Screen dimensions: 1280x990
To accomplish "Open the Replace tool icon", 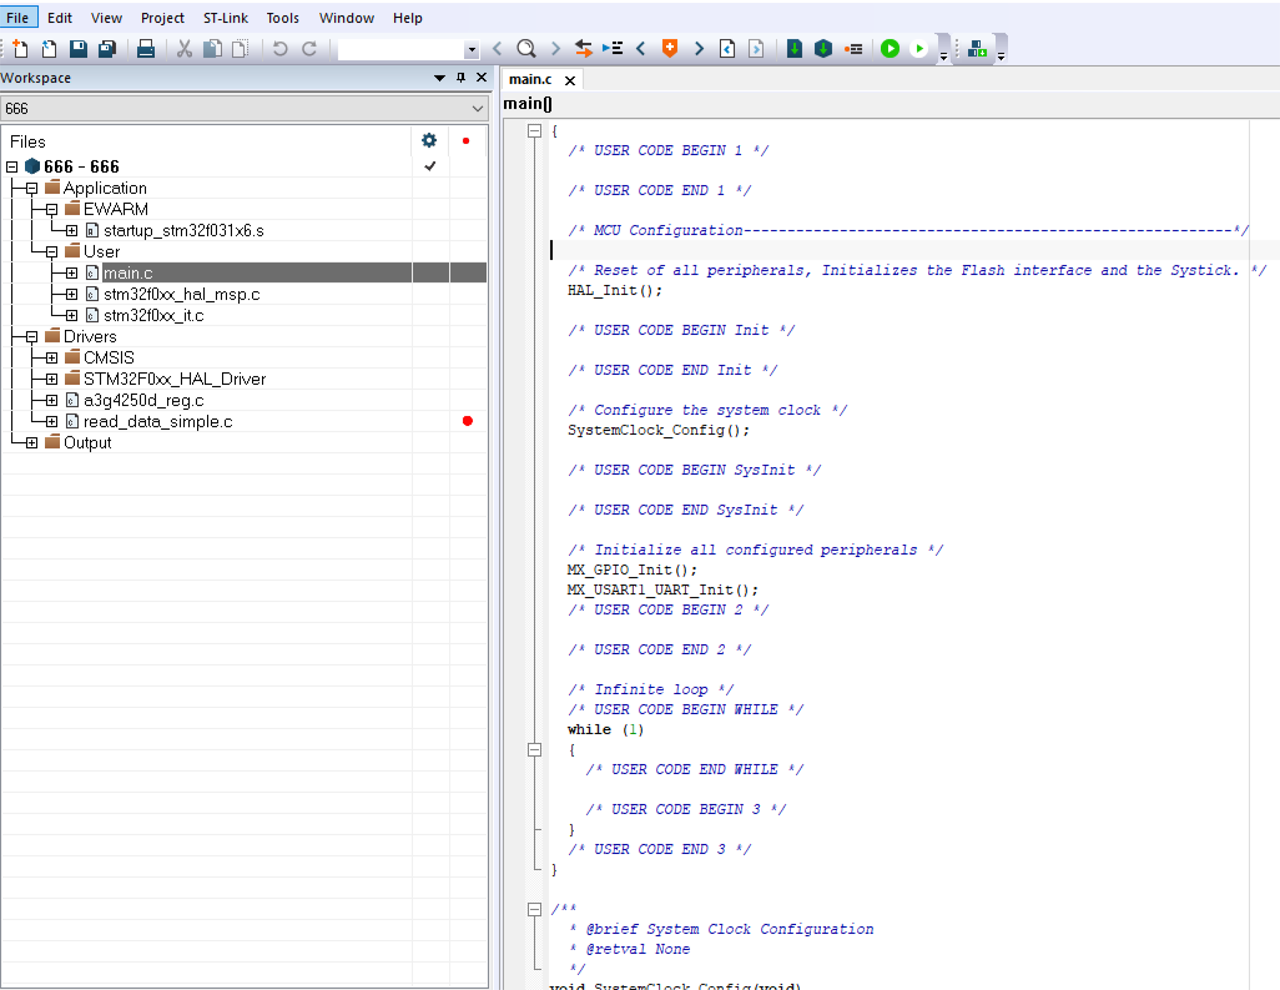I will click(x=584, y=48).
